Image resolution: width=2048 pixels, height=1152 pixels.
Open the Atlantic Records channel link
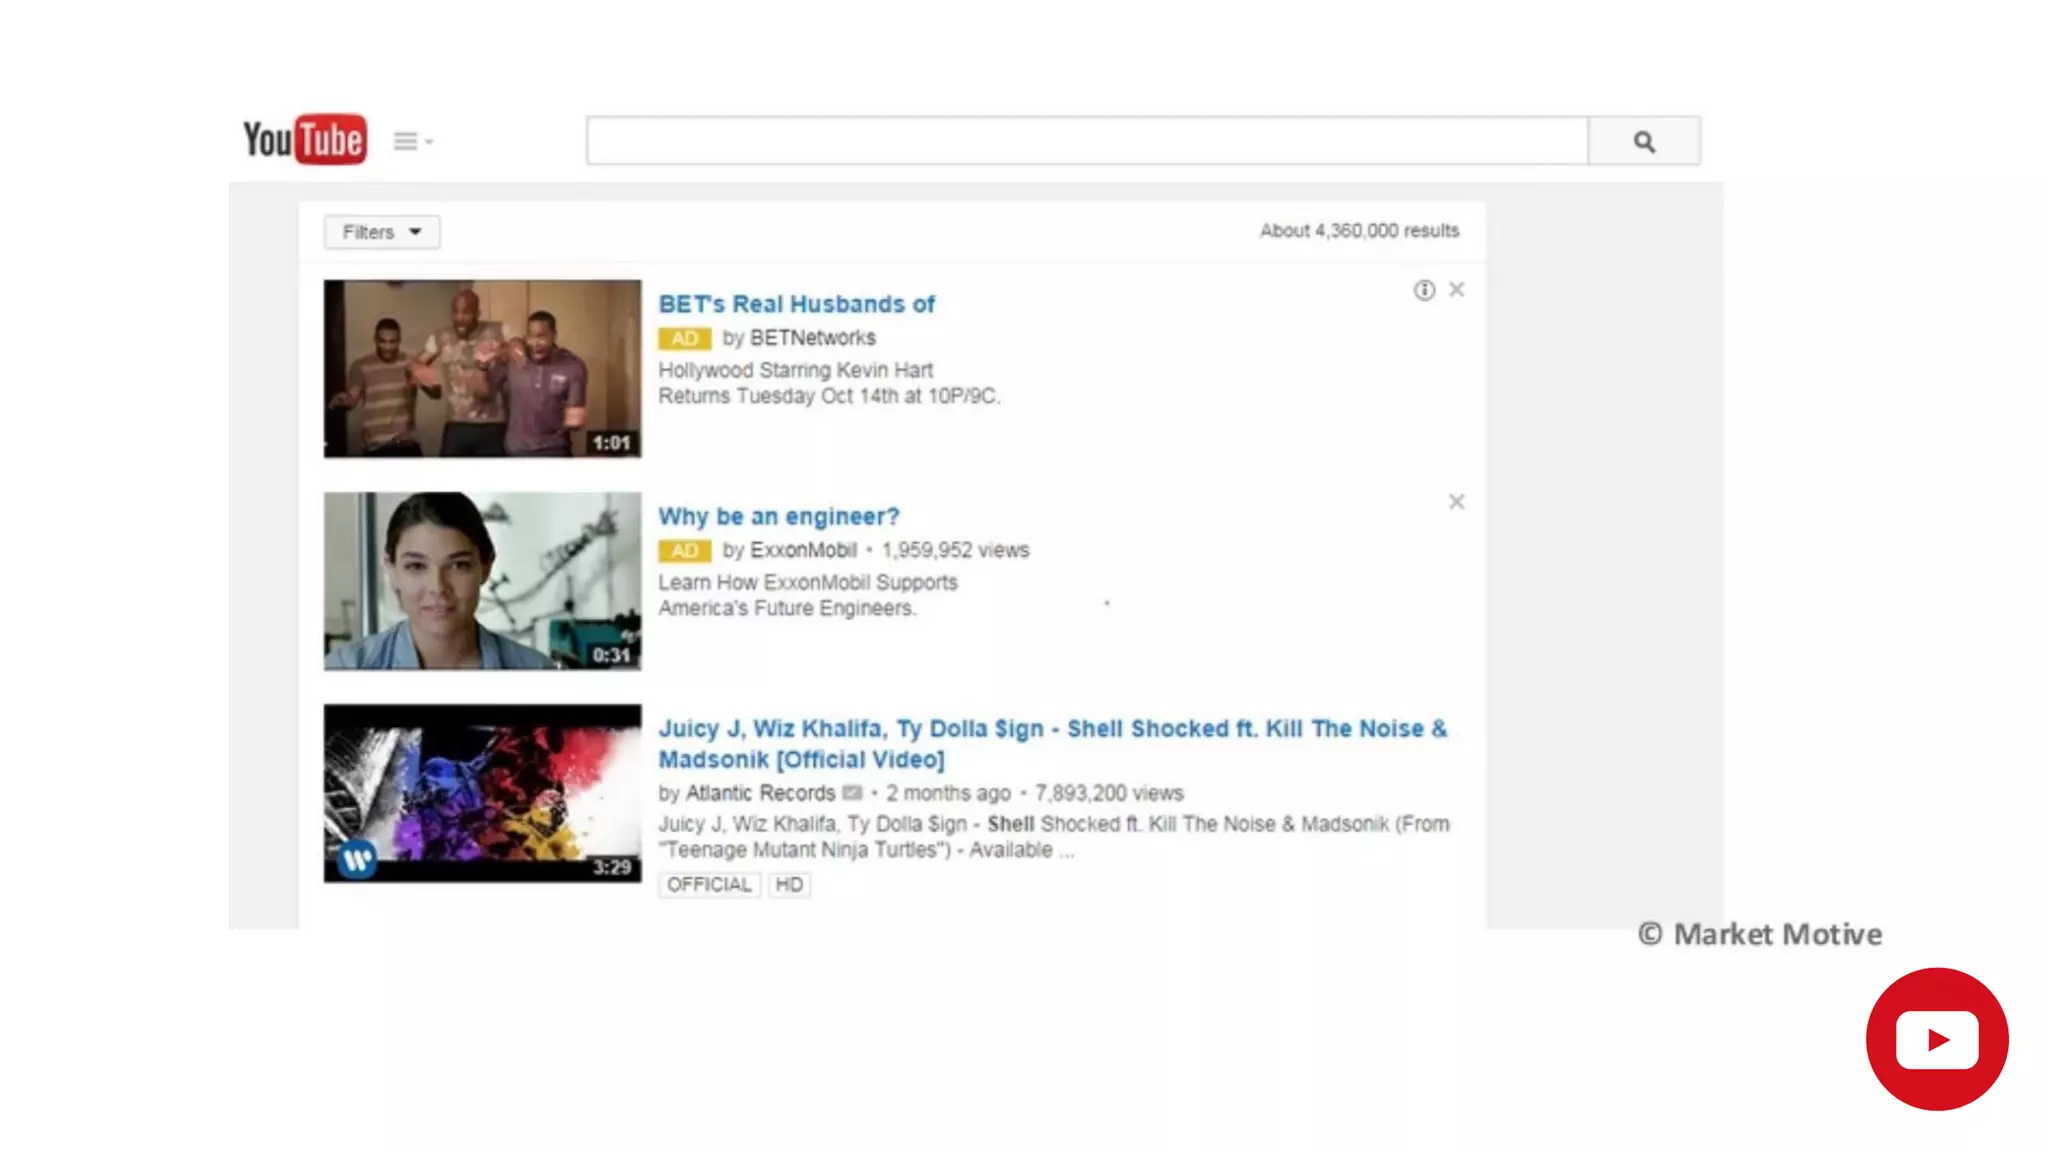759,793
